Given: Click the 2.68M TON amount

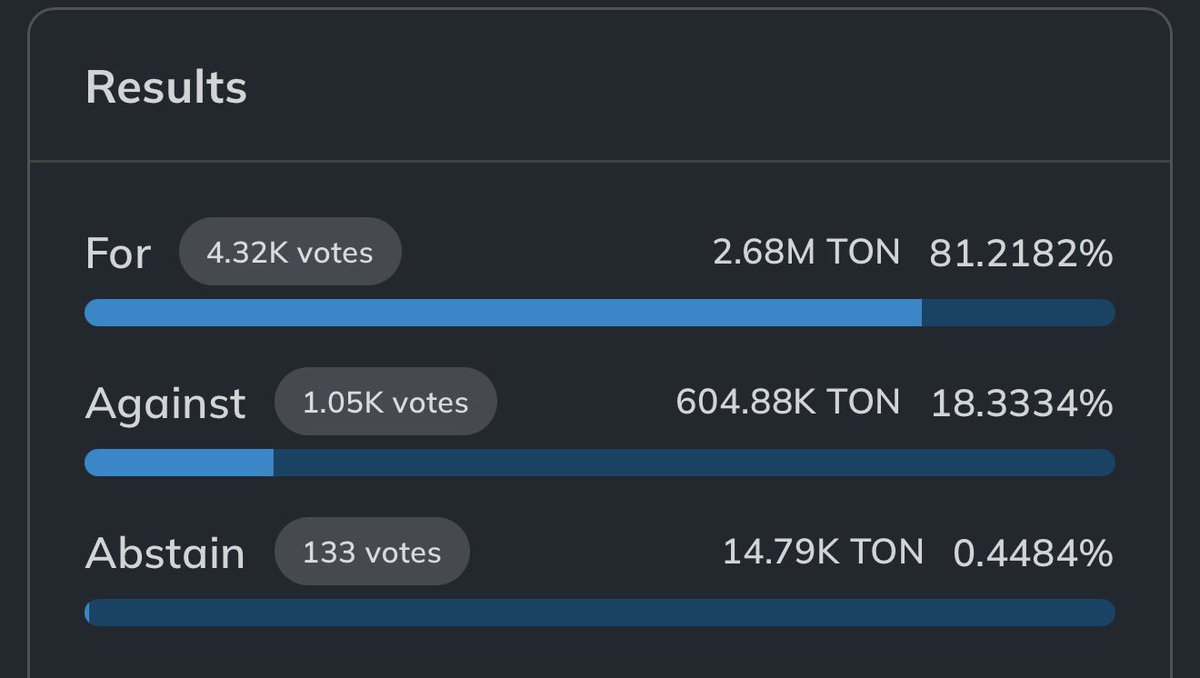Looking at the screenshot, I should pyautogui.click(x=806, y=252).
